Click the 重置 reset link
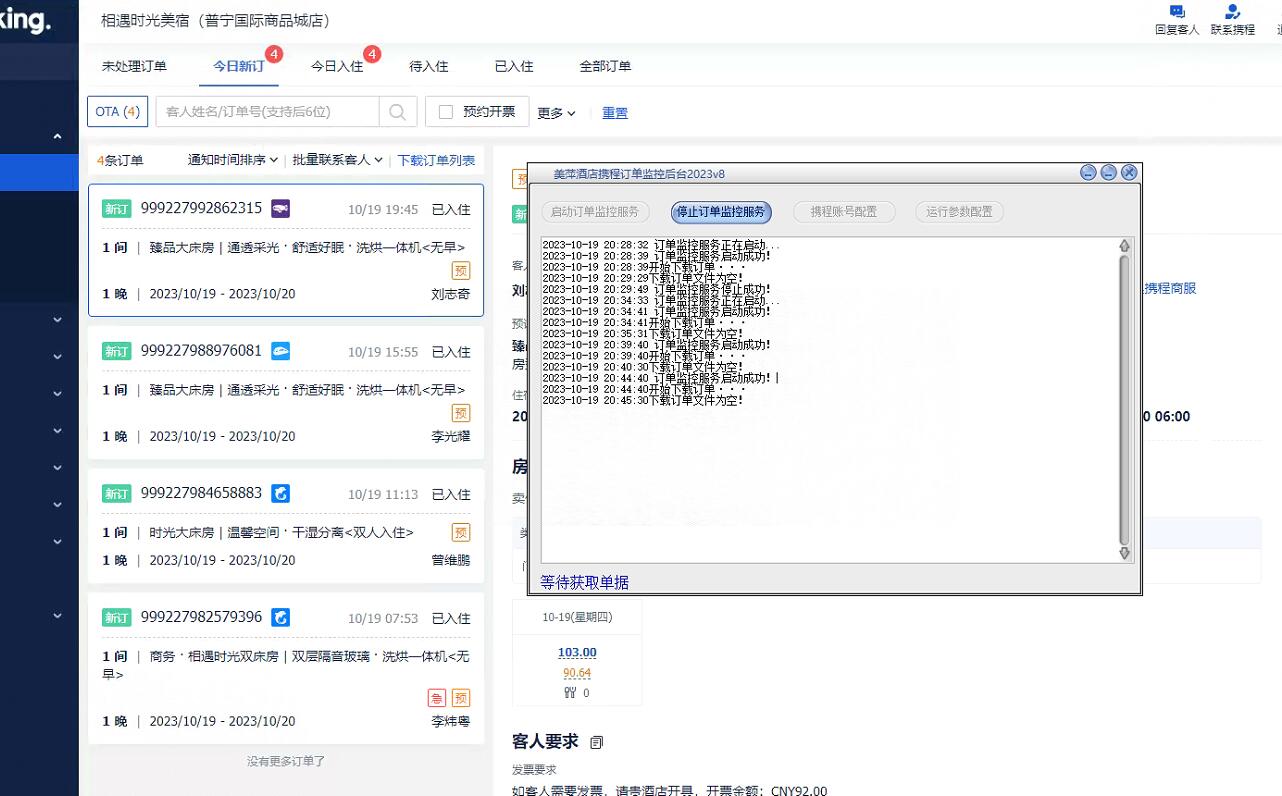Viewport: 1282px width, 796px height. tap(615, 113)
